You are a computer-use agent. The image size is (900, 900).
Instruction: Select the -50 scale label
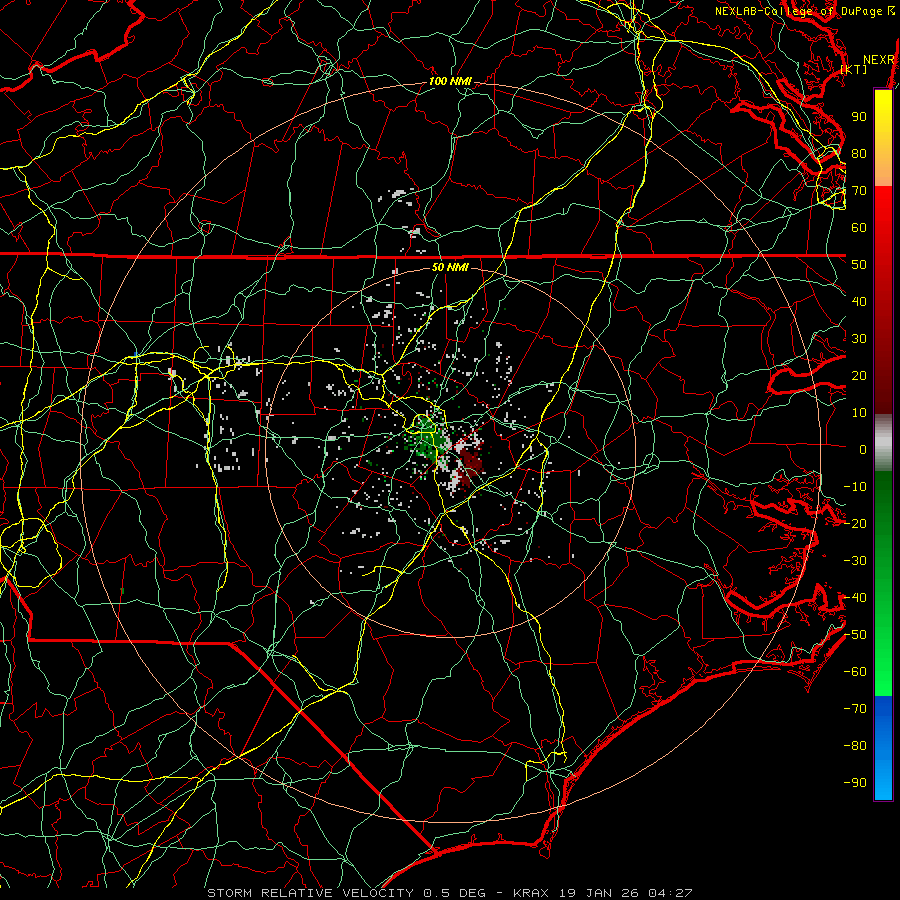(x=855, y=635)
